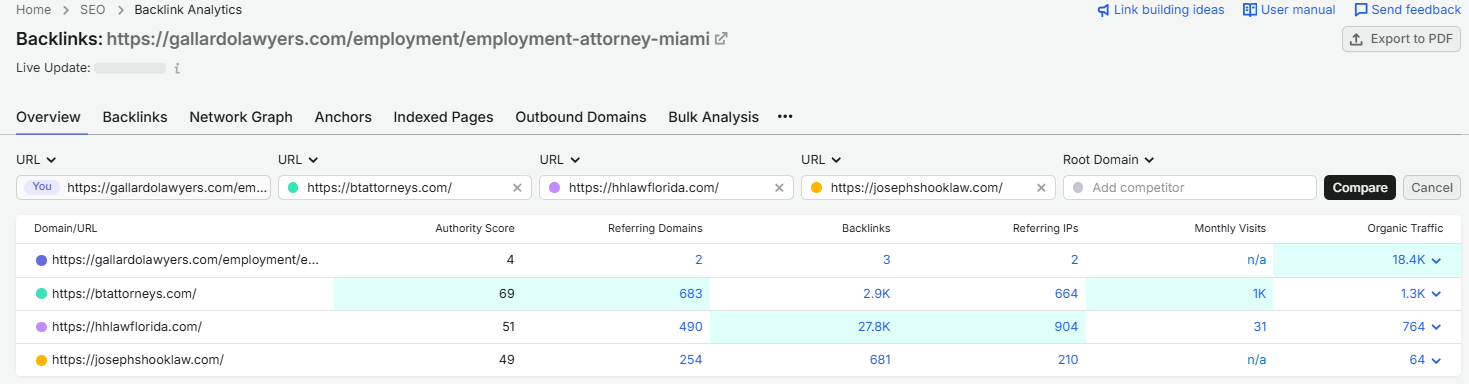Switch to the Overview tab

tap(48, 117)
